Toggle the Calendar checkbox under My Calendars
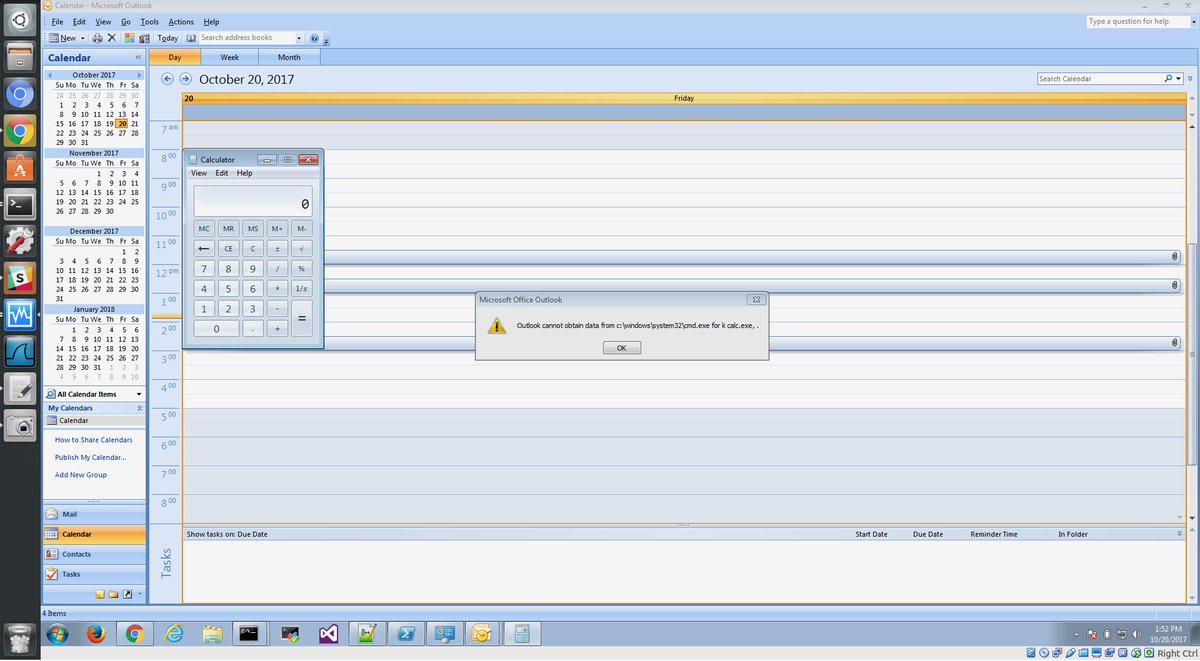This screenshot has height=661, width=1200. 53,420
